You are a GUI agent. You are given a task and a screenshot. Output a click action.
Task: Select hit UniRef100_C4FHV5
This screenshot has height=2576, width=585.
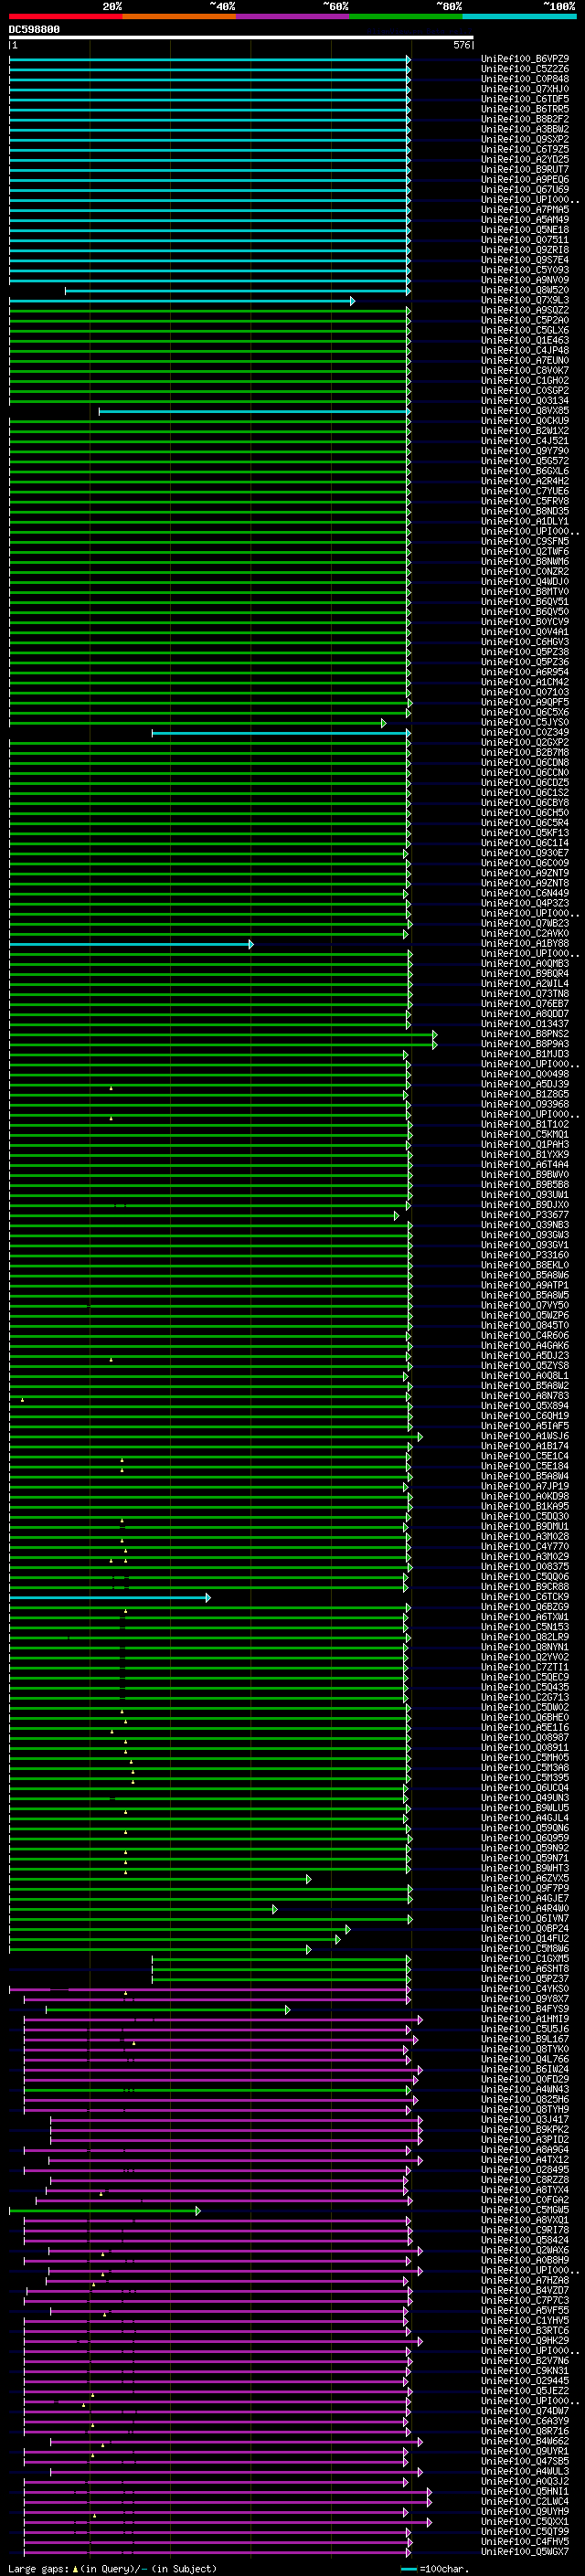tap(525, 2542)
